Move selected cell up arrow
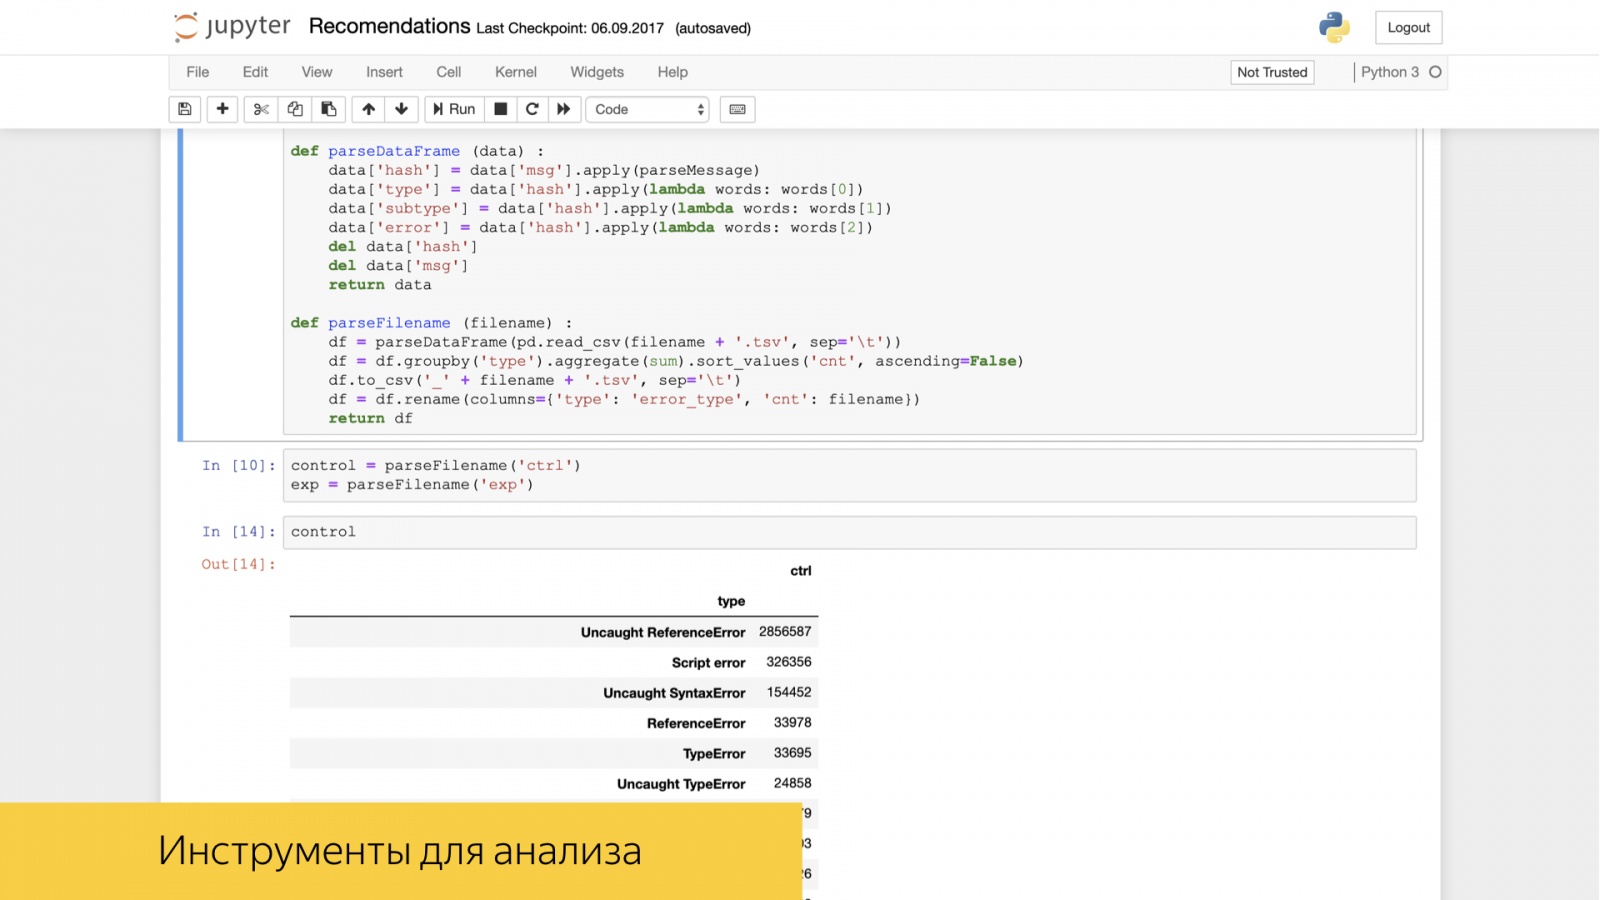 pos(369,109)
